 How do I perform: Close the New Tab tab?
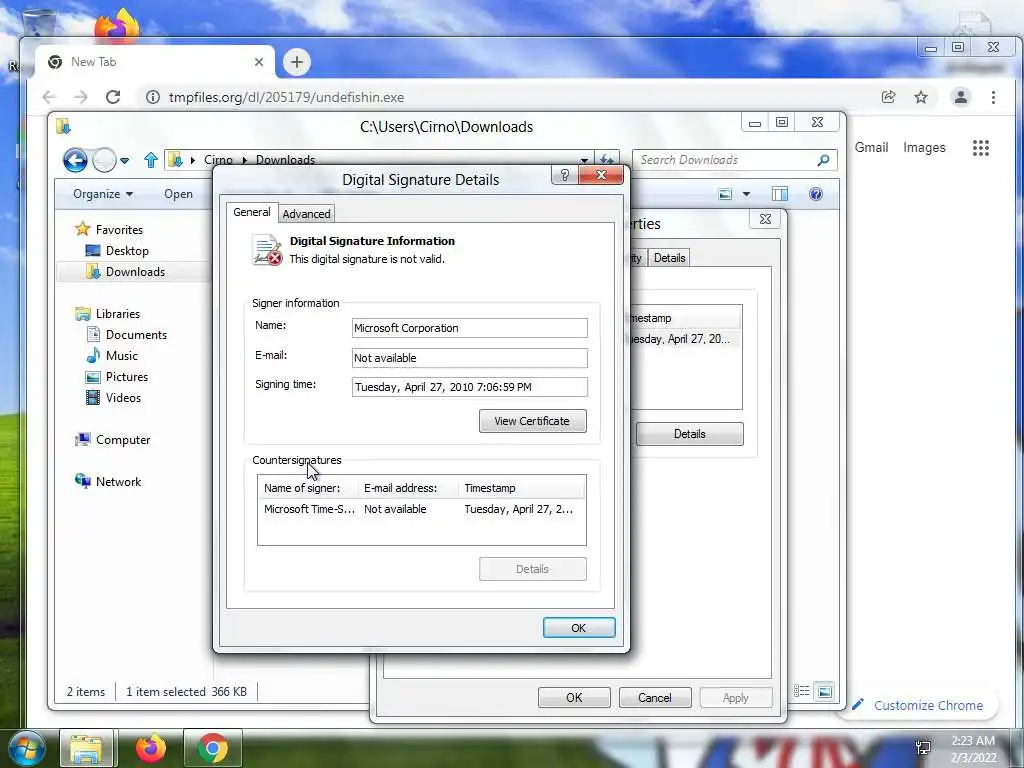pyautogui.click(x=259, y=62)
